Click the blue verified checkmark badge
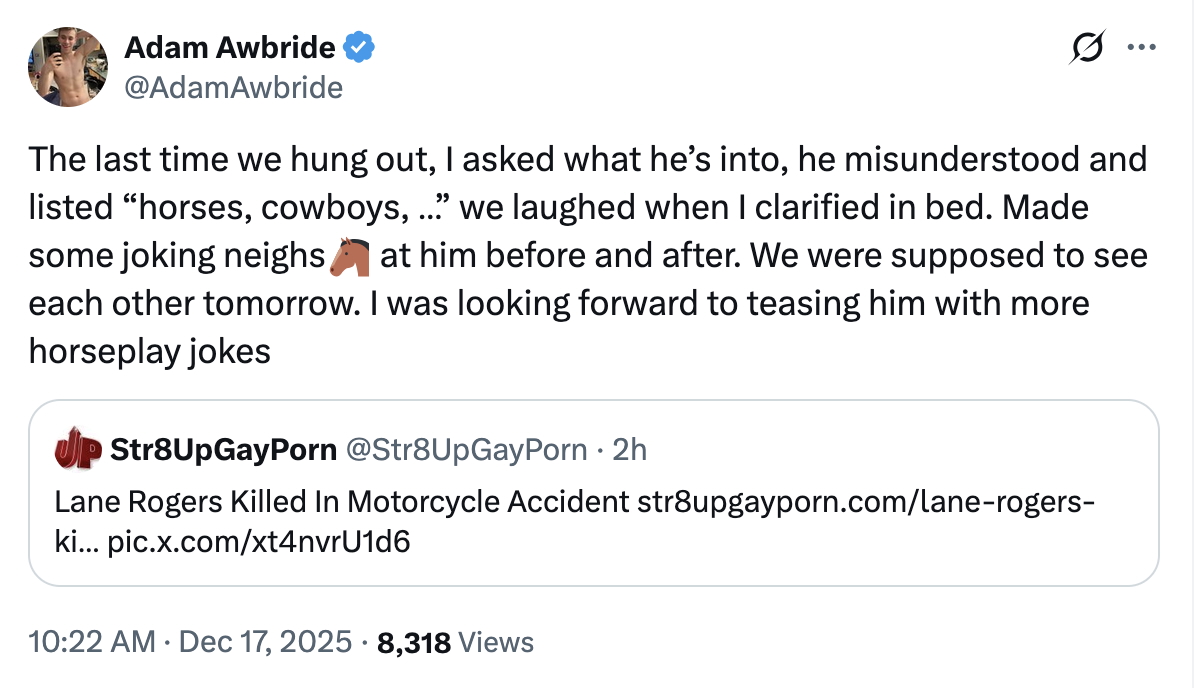The height and width of the screenshot is (688, 1196). (x=359, y=46)
